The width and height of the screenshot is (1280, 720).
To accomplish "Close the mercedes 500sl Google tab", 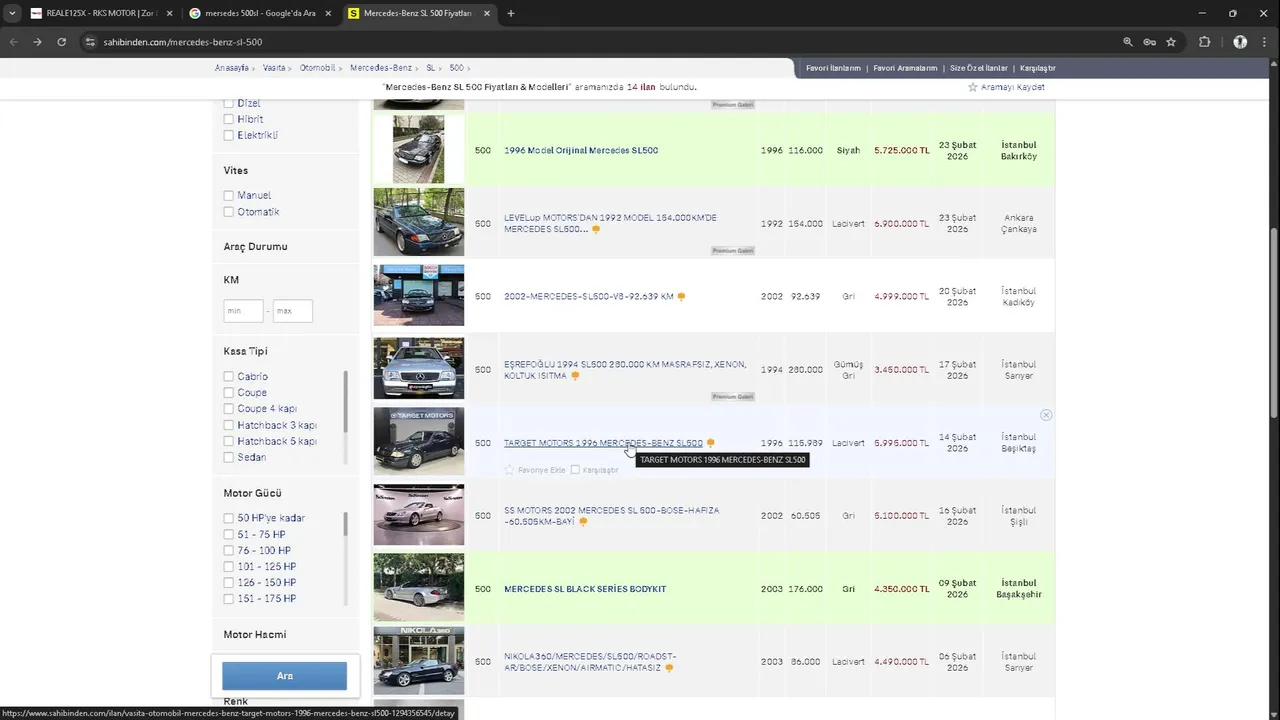I will pyautogui.click(x=328, y=13).
